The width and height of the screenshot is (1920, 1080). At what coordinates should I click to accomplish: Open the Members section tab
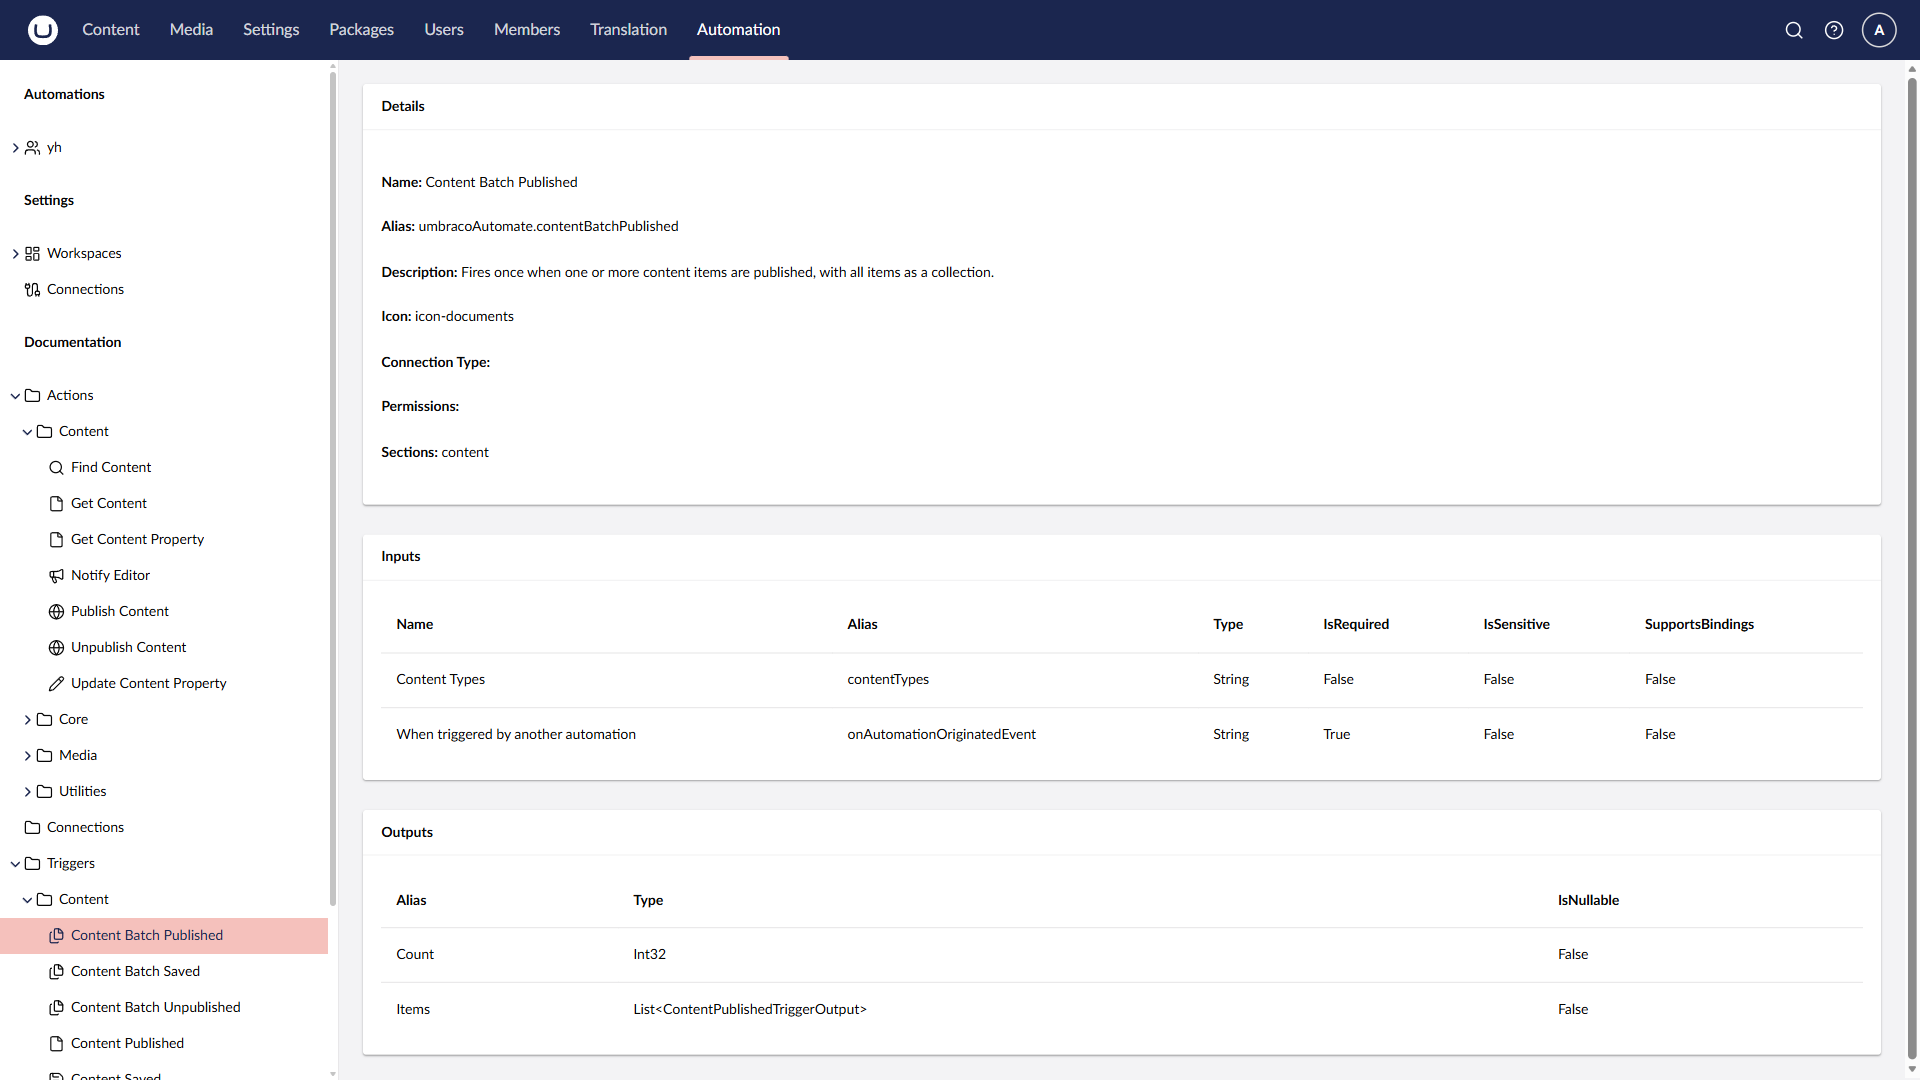pyautogui.click(x=527, y=30)
